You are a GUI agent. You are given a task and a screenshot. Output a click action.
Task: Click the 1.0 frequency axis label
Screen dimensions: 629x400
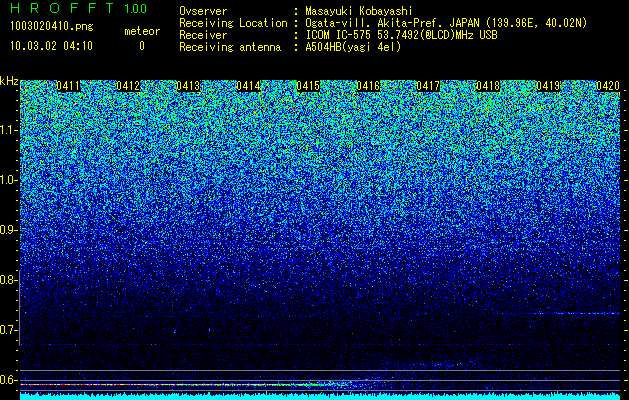pyautogui.click(x=8, y=180)
